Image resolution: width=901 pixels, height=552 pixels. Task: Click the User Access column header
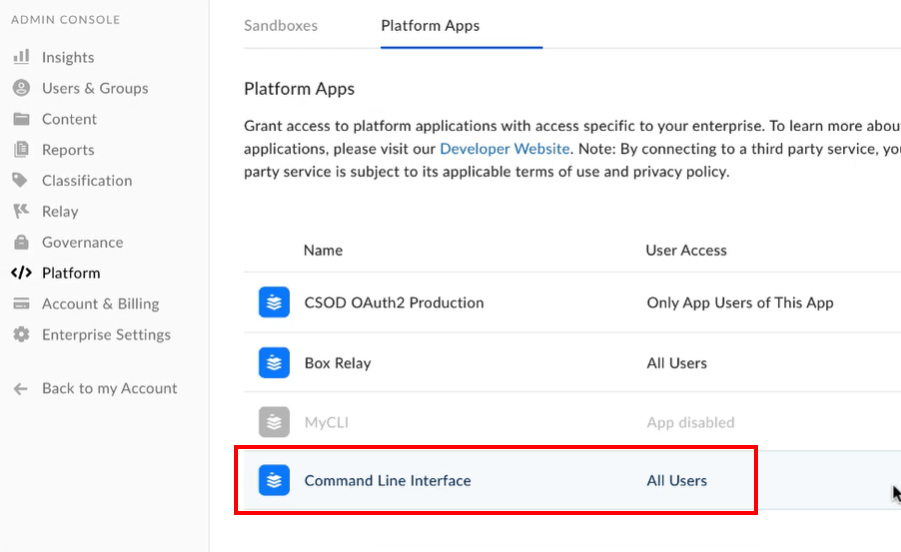[x=686, y=250]
